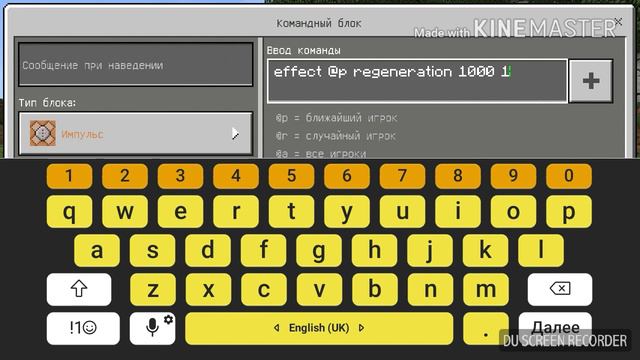
Task: Tap the h key
Action: 374,250
